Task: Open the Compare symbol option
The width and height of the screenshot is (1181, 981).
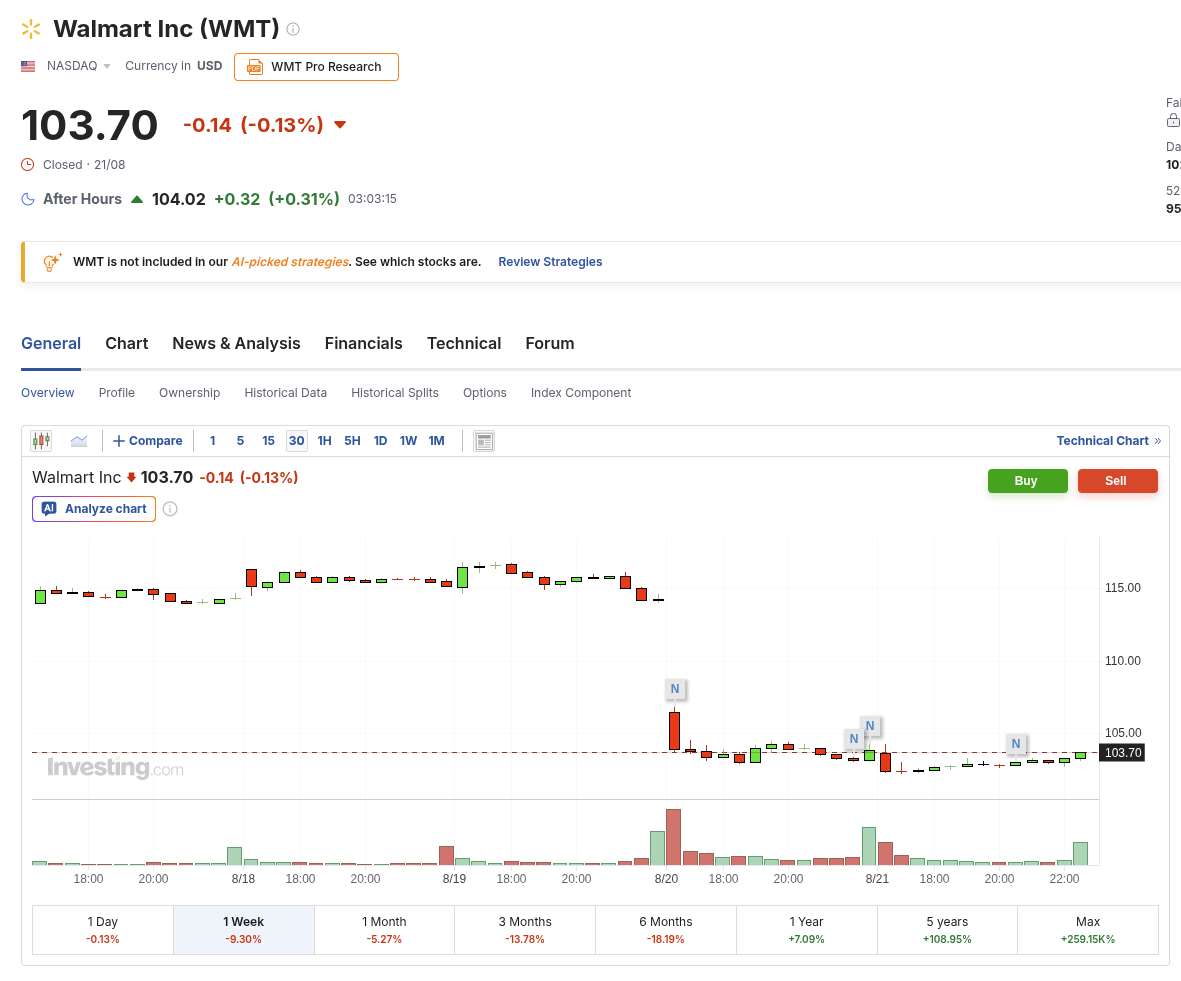Action: point(148,441)
